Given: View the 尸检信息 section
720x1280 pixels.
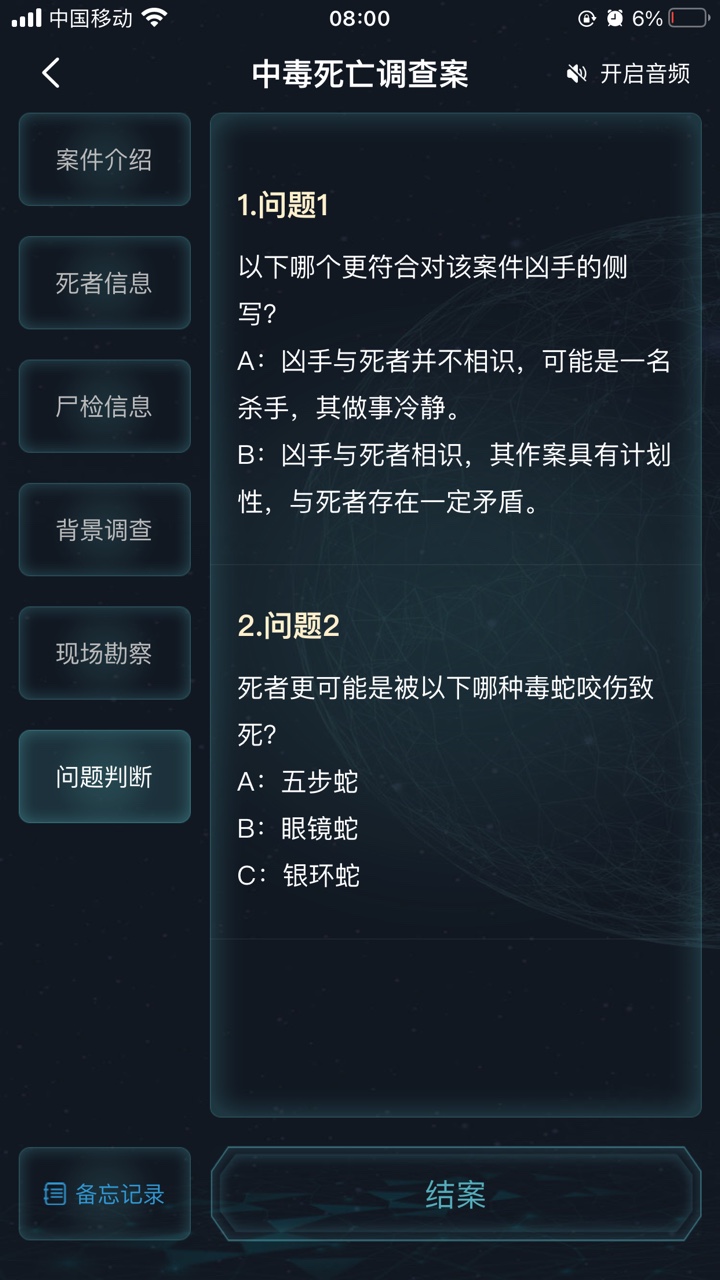Looking at the screenshot, I should coord(104,406).
